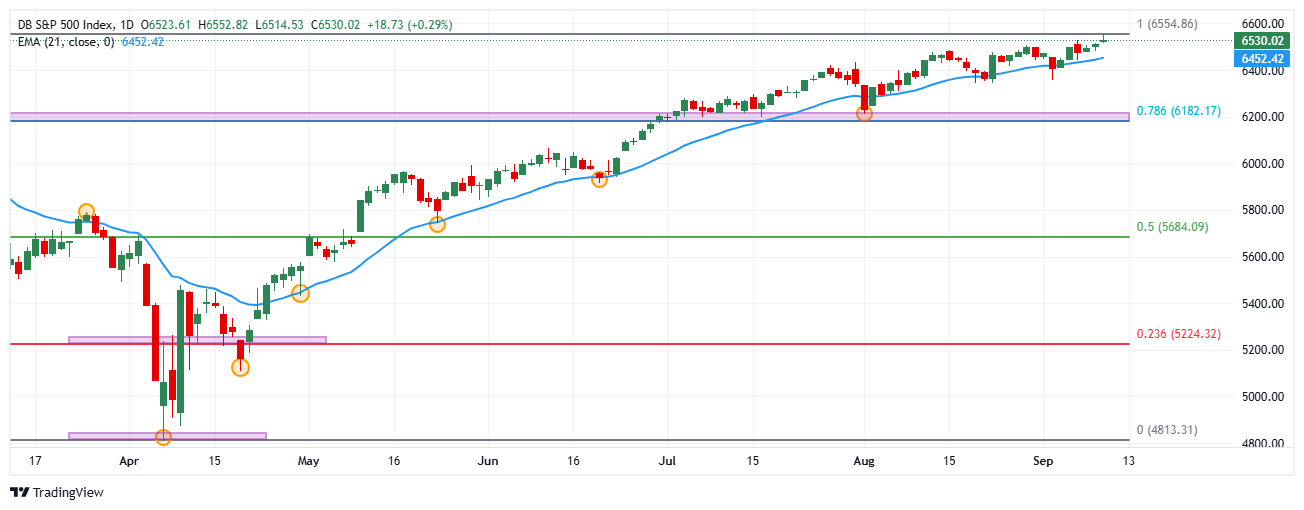Viewport: 1304px width, 510px height.
Task: Click date label 17 before Apr
Action: coord(37,462)
